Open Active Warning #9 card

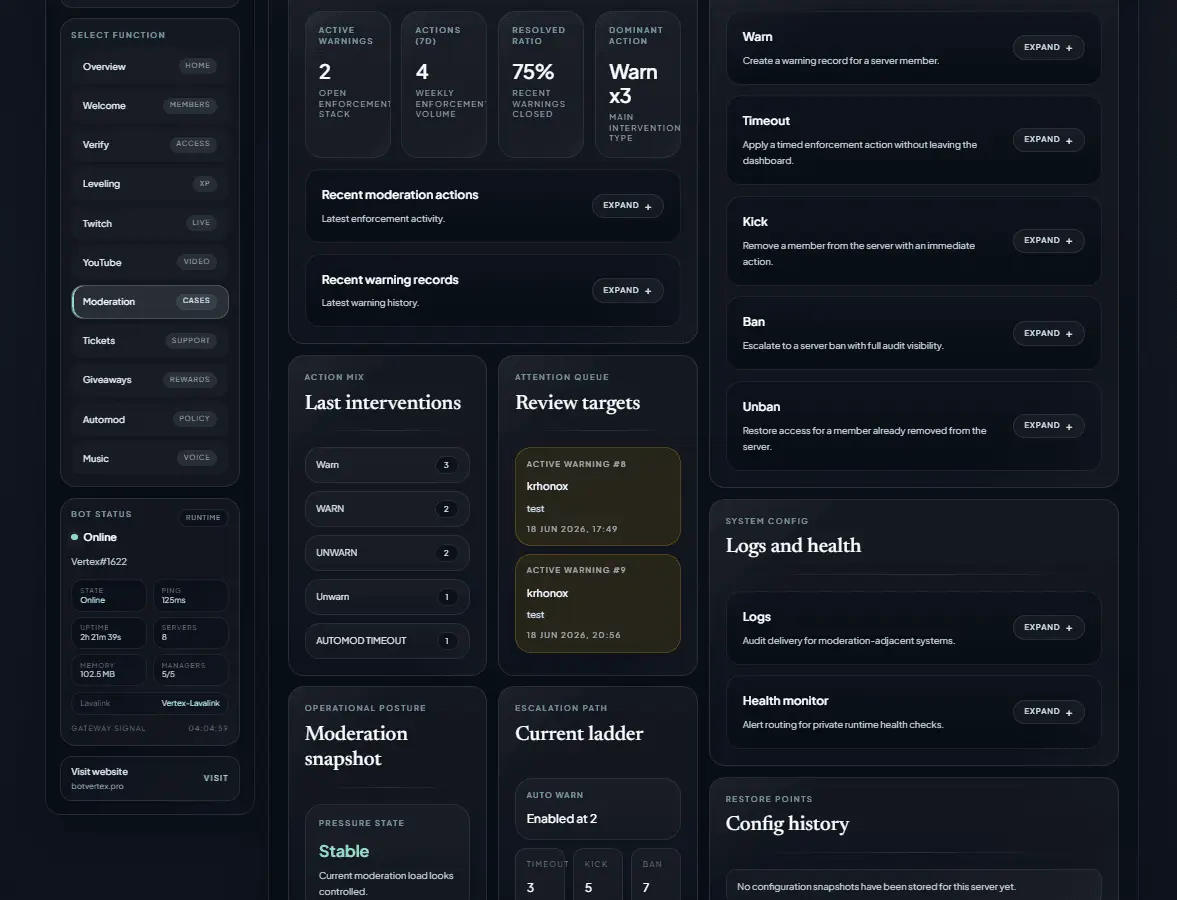pyautogui.click(x=598, y=603)
